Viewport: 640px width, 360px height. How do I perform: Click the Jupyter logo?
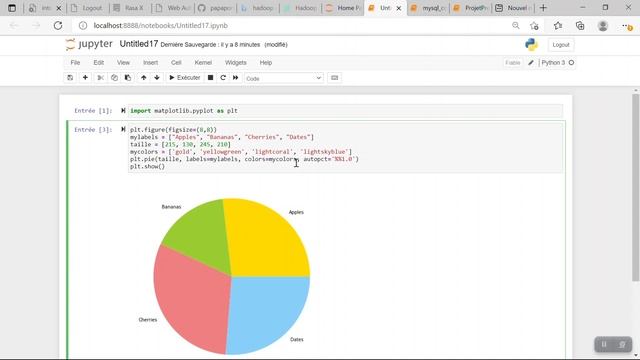tap(89, 44)
